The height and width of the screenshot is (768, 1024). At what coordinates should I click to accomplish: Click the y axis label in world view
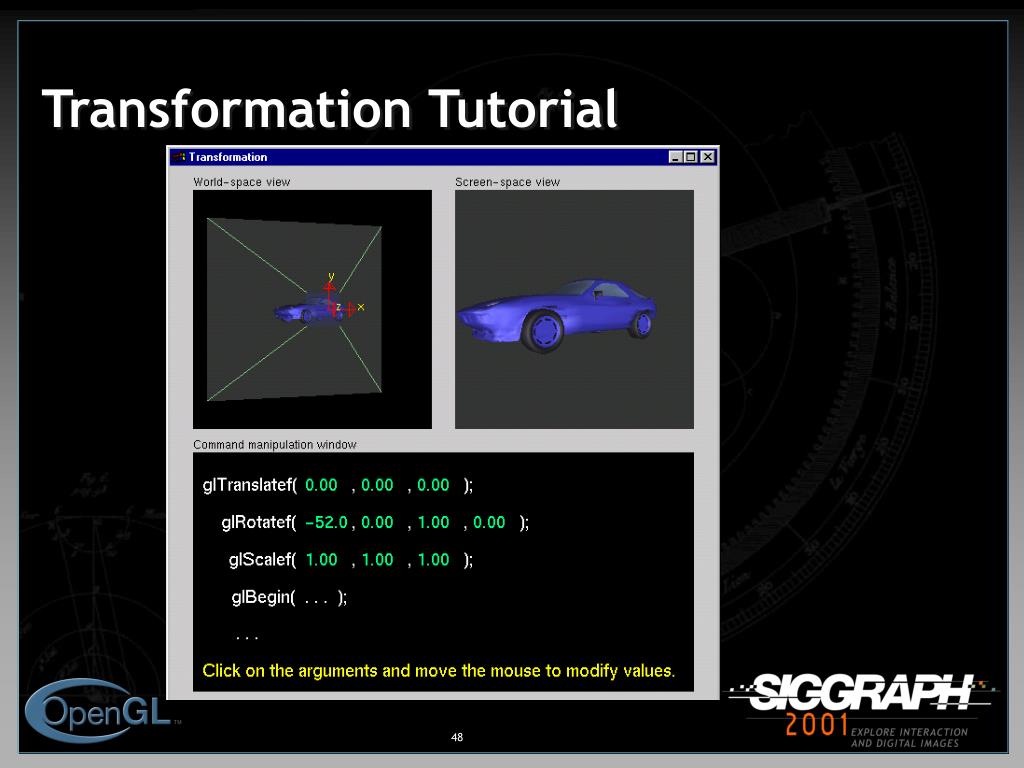point(331,276)
